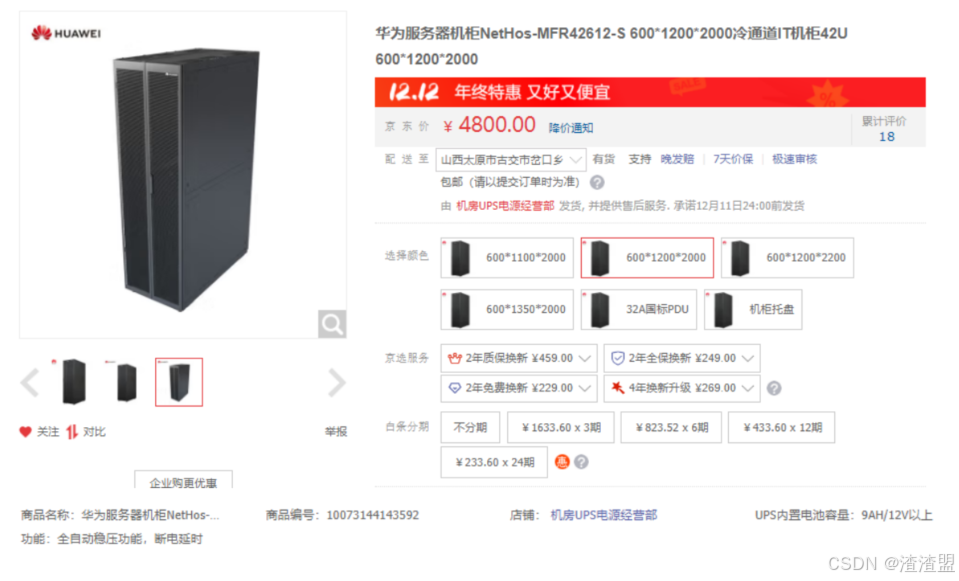The image size is (959, 581).
Task: Open the 机房UPS电源经营部 store link
Action: coord(604,515)
